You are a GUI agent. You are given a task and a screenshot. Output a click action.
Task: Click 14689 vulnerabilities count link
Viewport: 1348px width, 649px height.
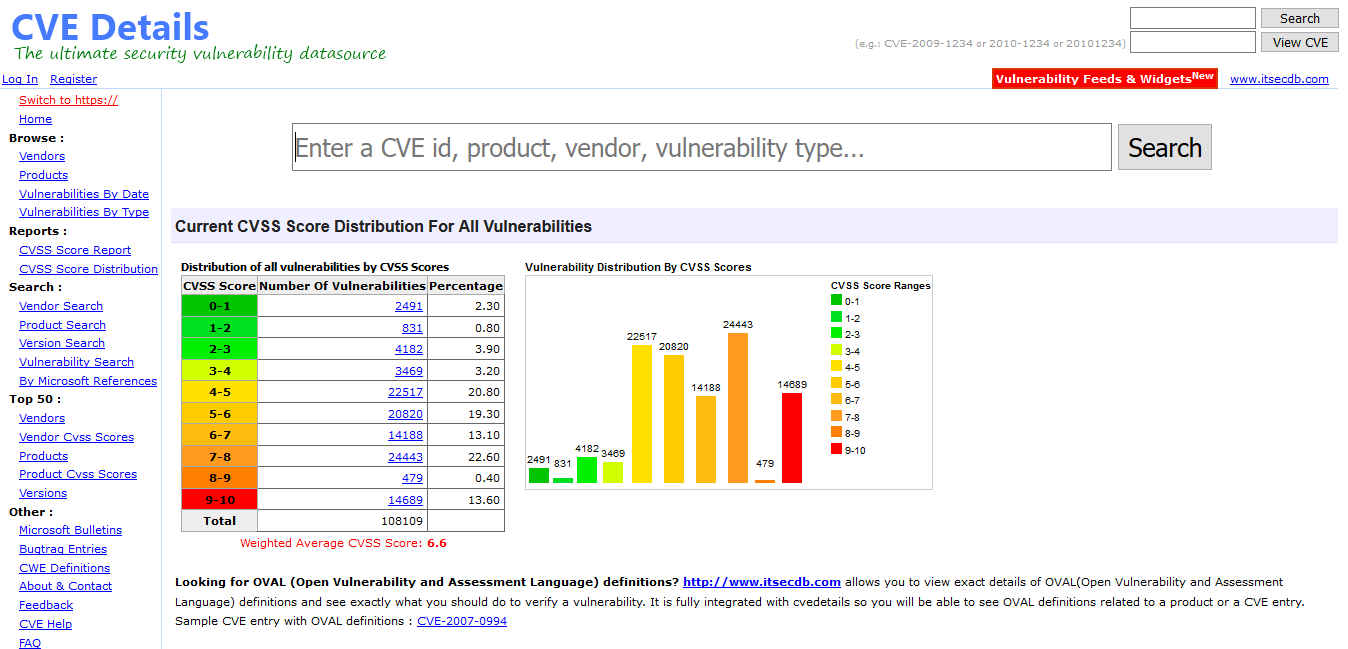click(x=405, y=500)
